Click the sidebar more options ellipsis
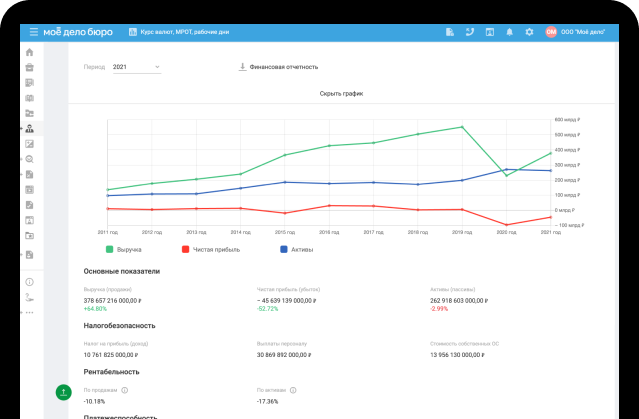Screen dimensions: 639x419 coord(29,313)
